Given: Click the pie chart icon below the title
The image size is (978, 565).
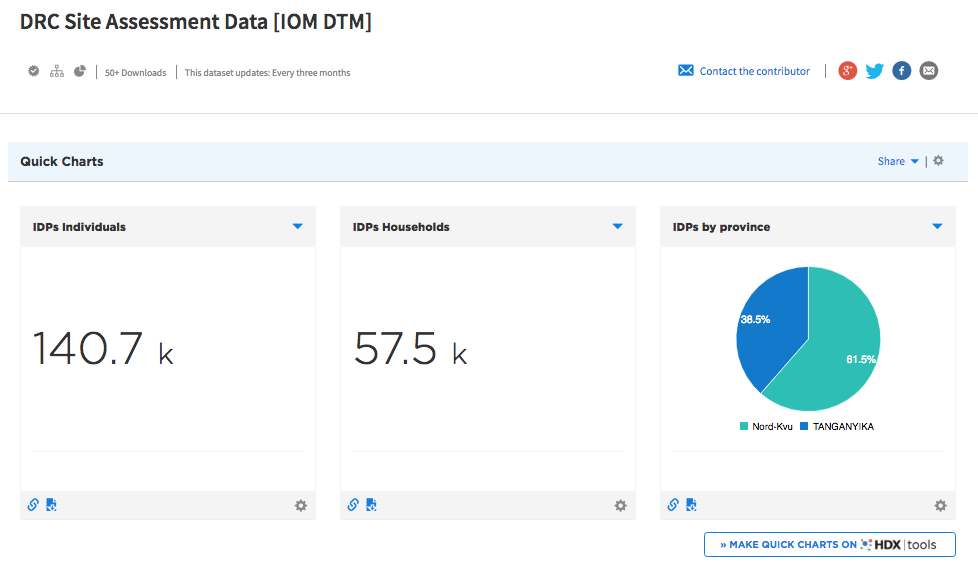Looking at the screenshot, I should [78, 72].
